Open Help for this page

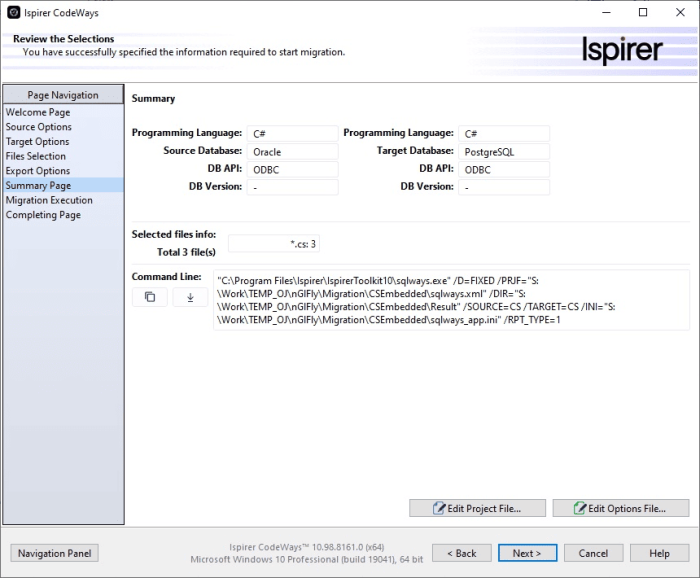(659, 553)
